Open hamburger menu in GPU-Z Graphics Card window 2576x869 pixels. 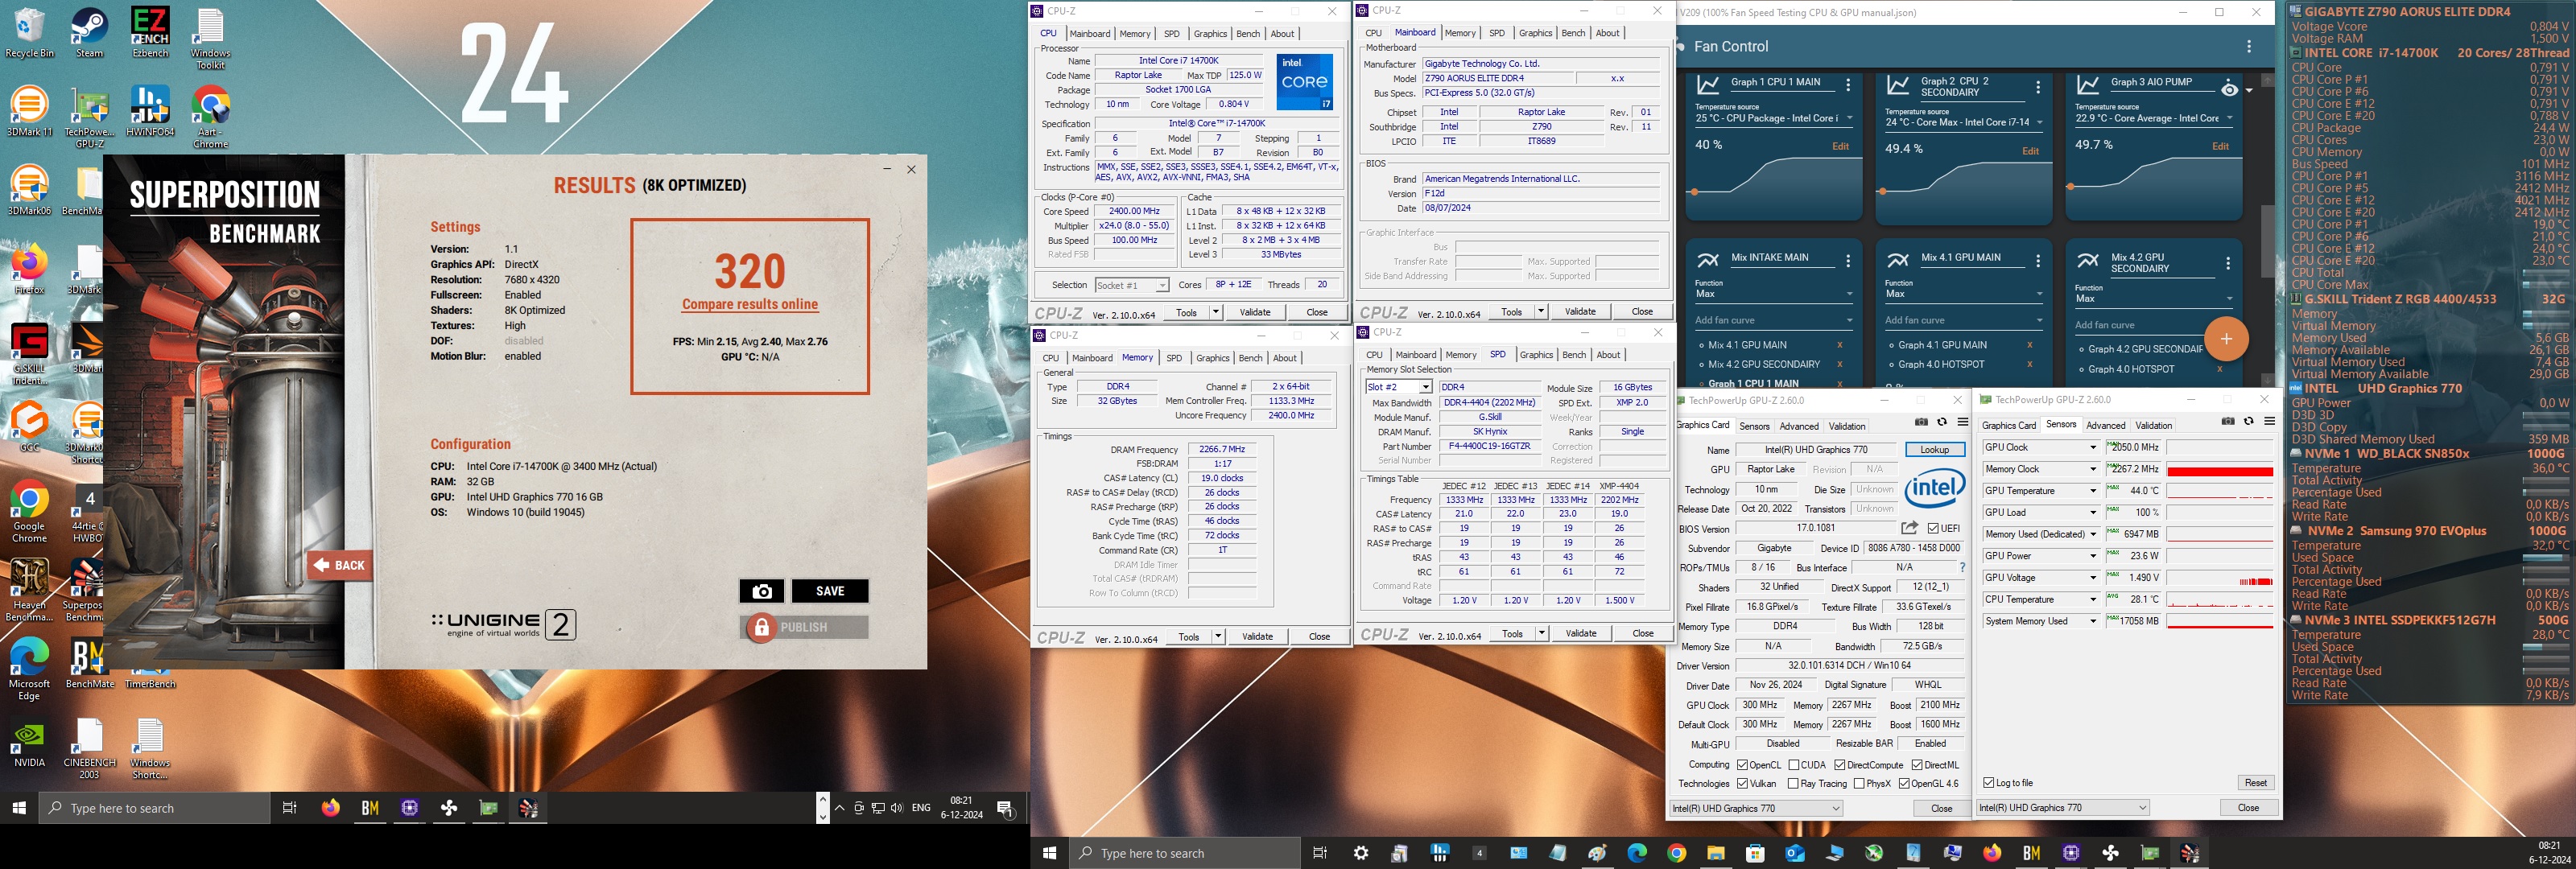1962,422
